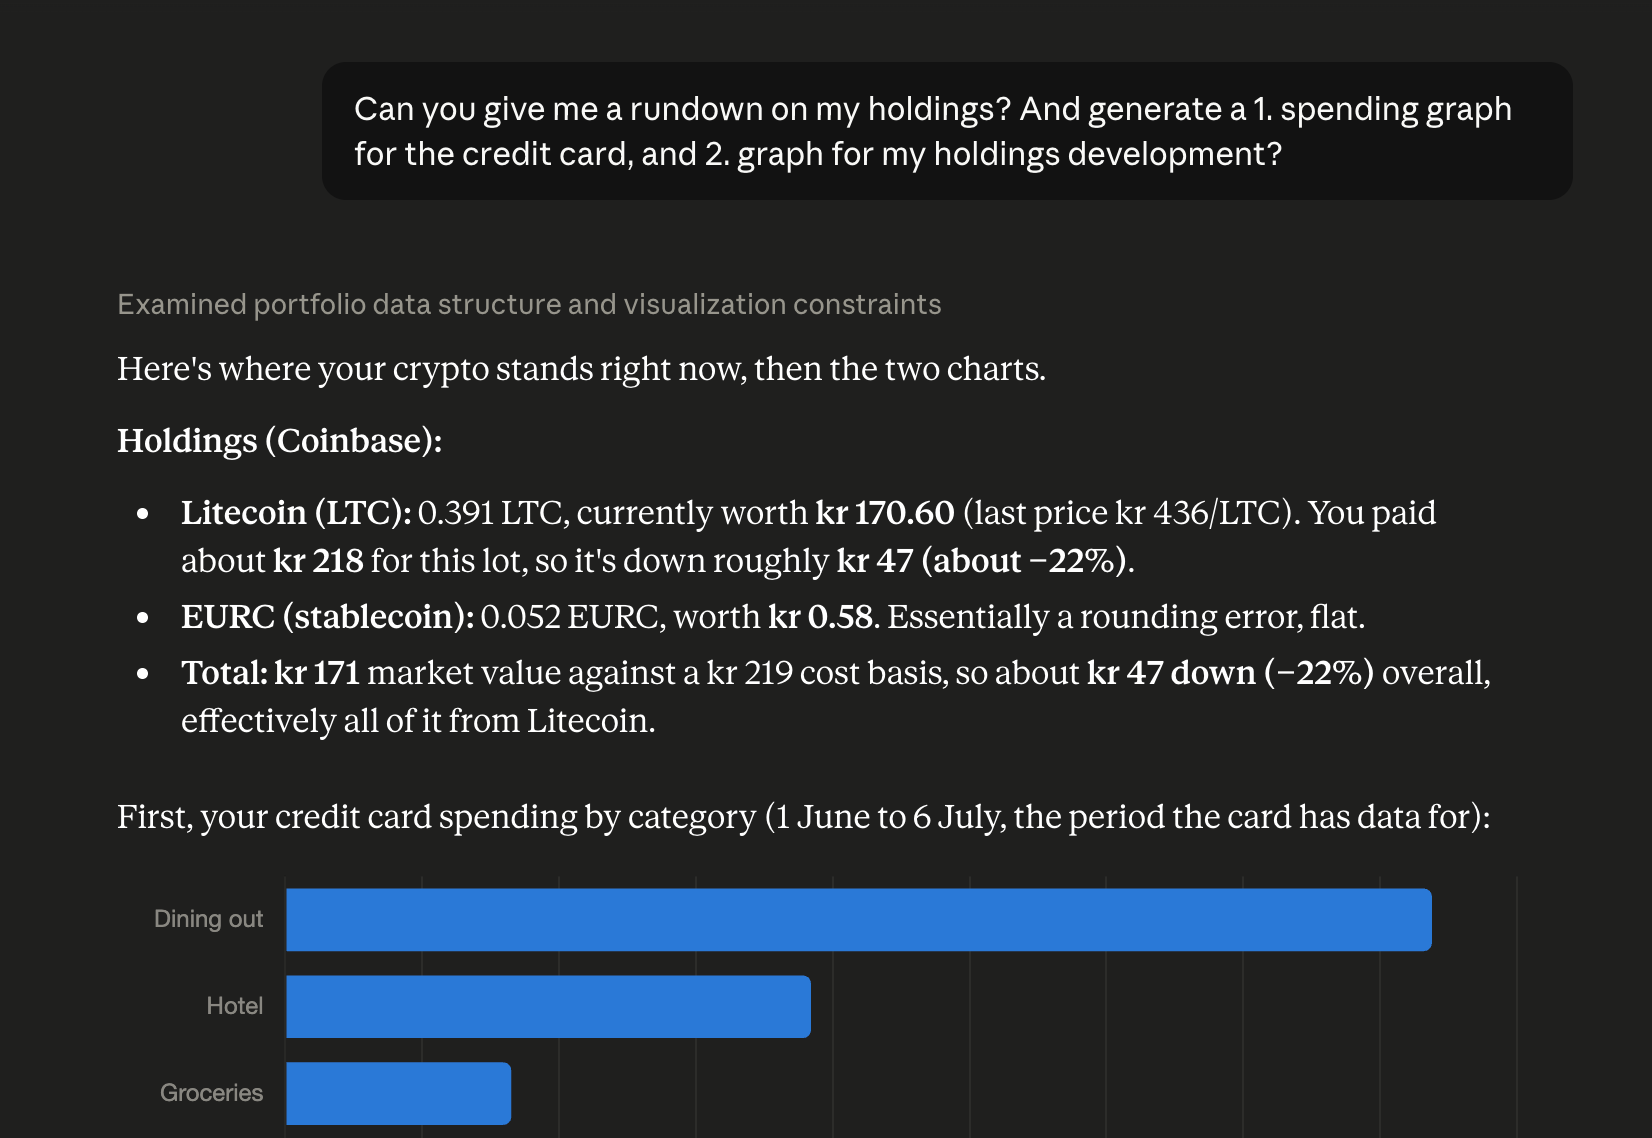
Task: Click the "Dining out" axis label
Action: point(208,919)
